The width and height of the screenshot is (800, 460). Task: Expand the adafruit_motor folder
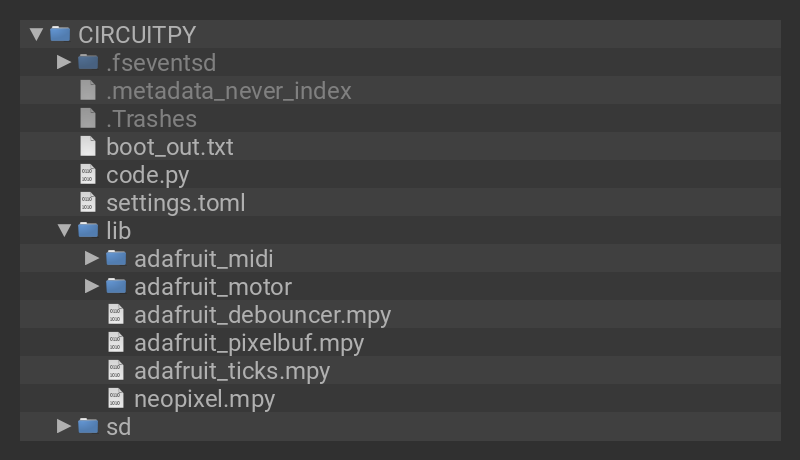[92, 286]
